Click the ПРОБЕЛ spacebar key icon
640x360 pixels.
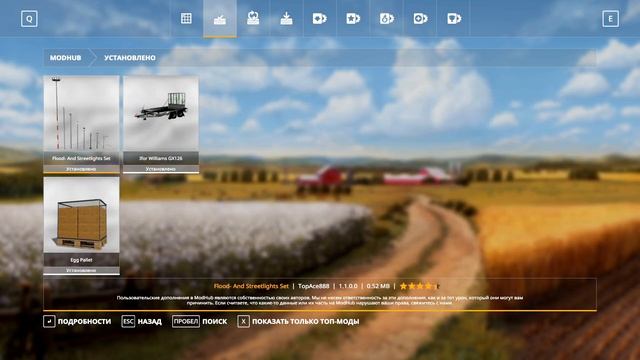tap(186, 322)
